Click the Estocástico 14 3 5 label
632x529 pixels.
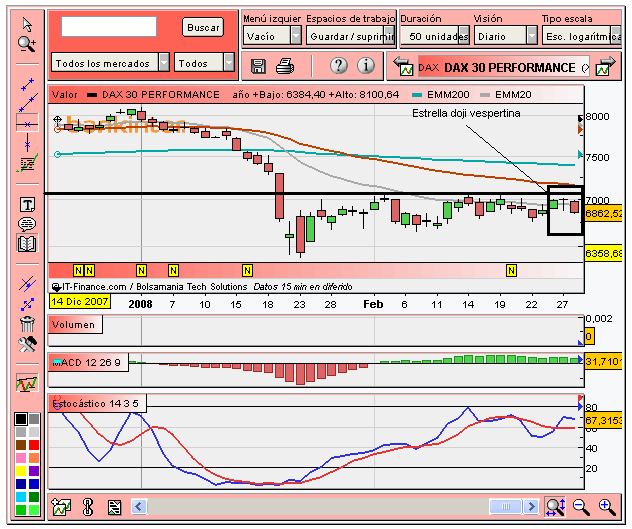point(96,403)
